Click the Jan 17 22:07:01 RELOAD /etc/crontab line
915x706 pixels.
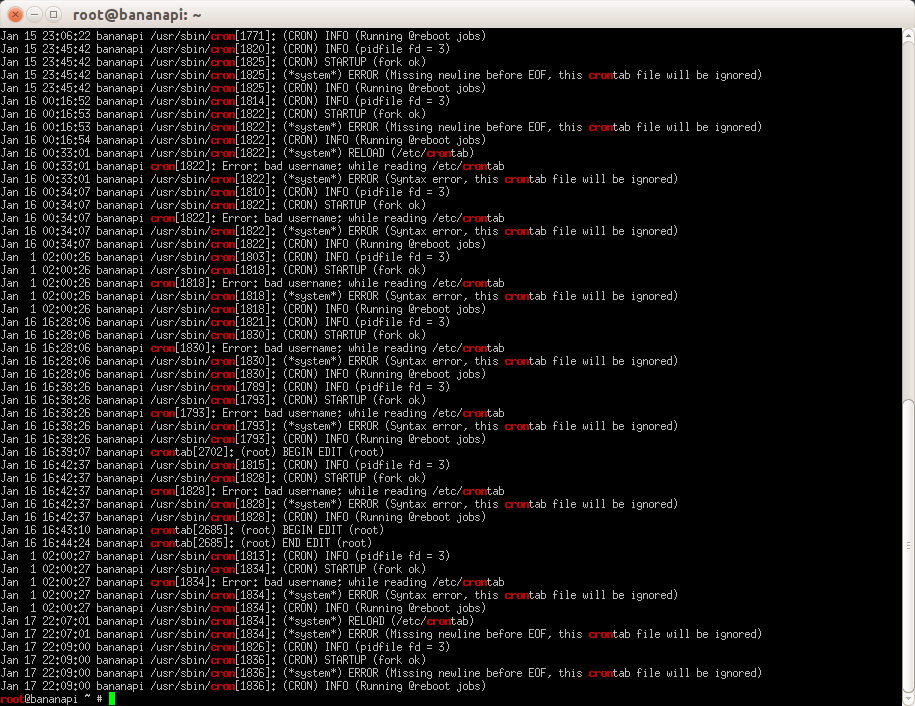[238, 621]
